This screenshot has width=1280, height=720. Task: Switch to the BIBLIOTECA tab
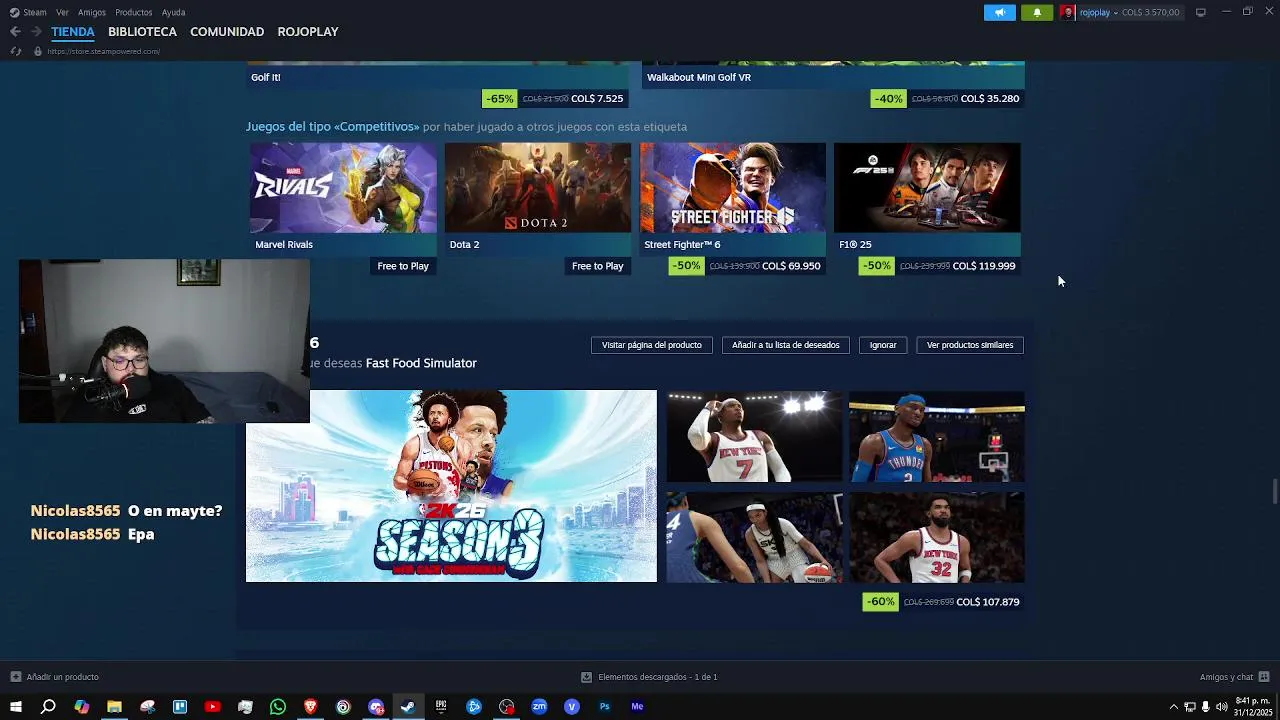(142, 32)
